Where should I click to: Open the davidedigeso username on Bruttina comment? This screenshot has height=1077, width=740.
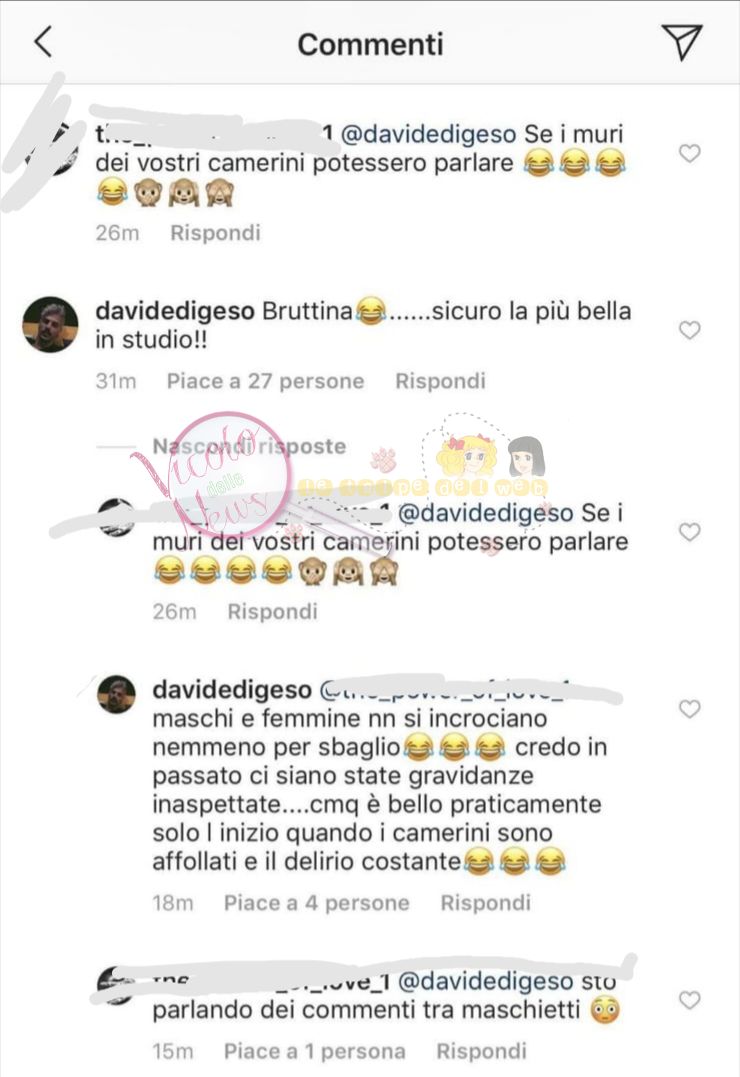pos(175,311)
